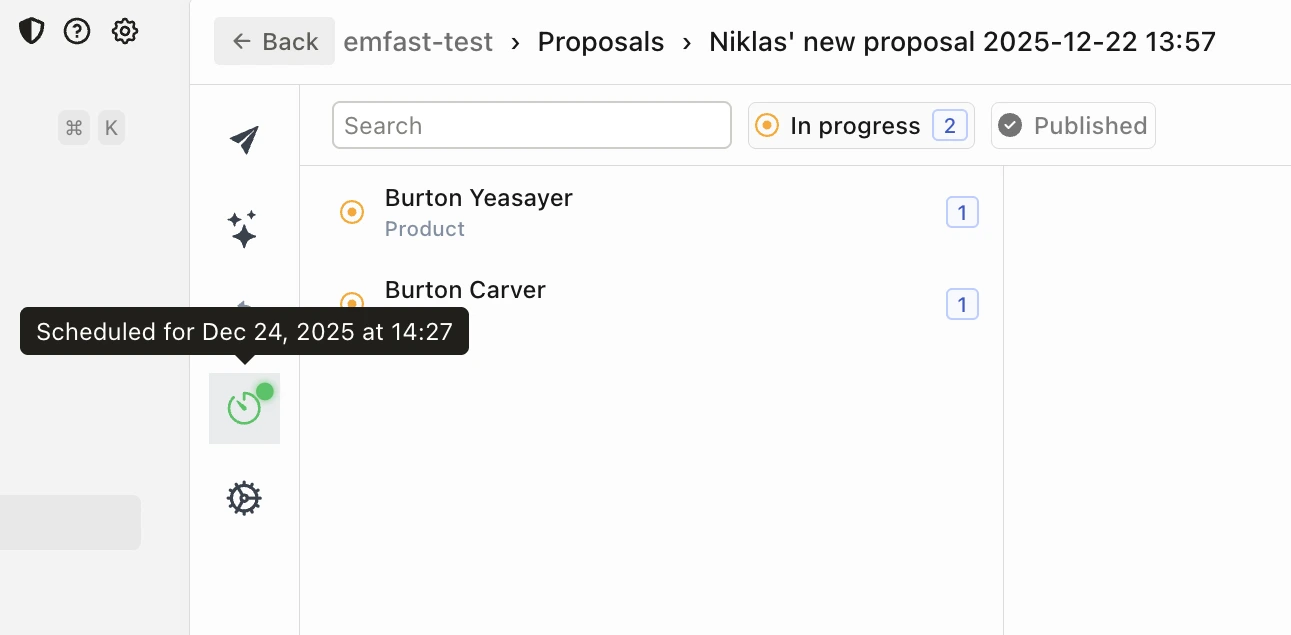Click the shield icon in top-left

coord(32,31)
